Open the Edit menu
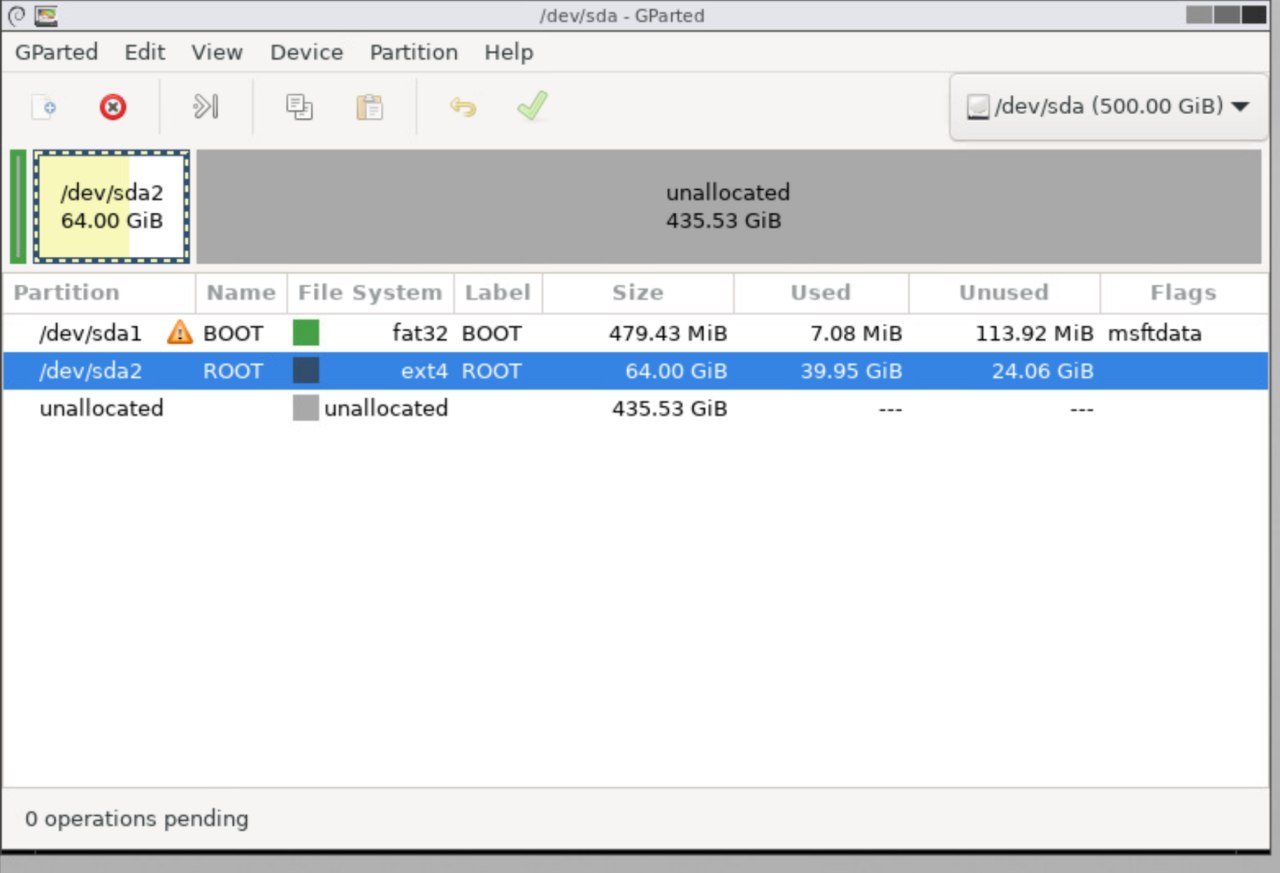Image resolution: width=1280 pixels, height=873 pixels. [x=145, y=52]
